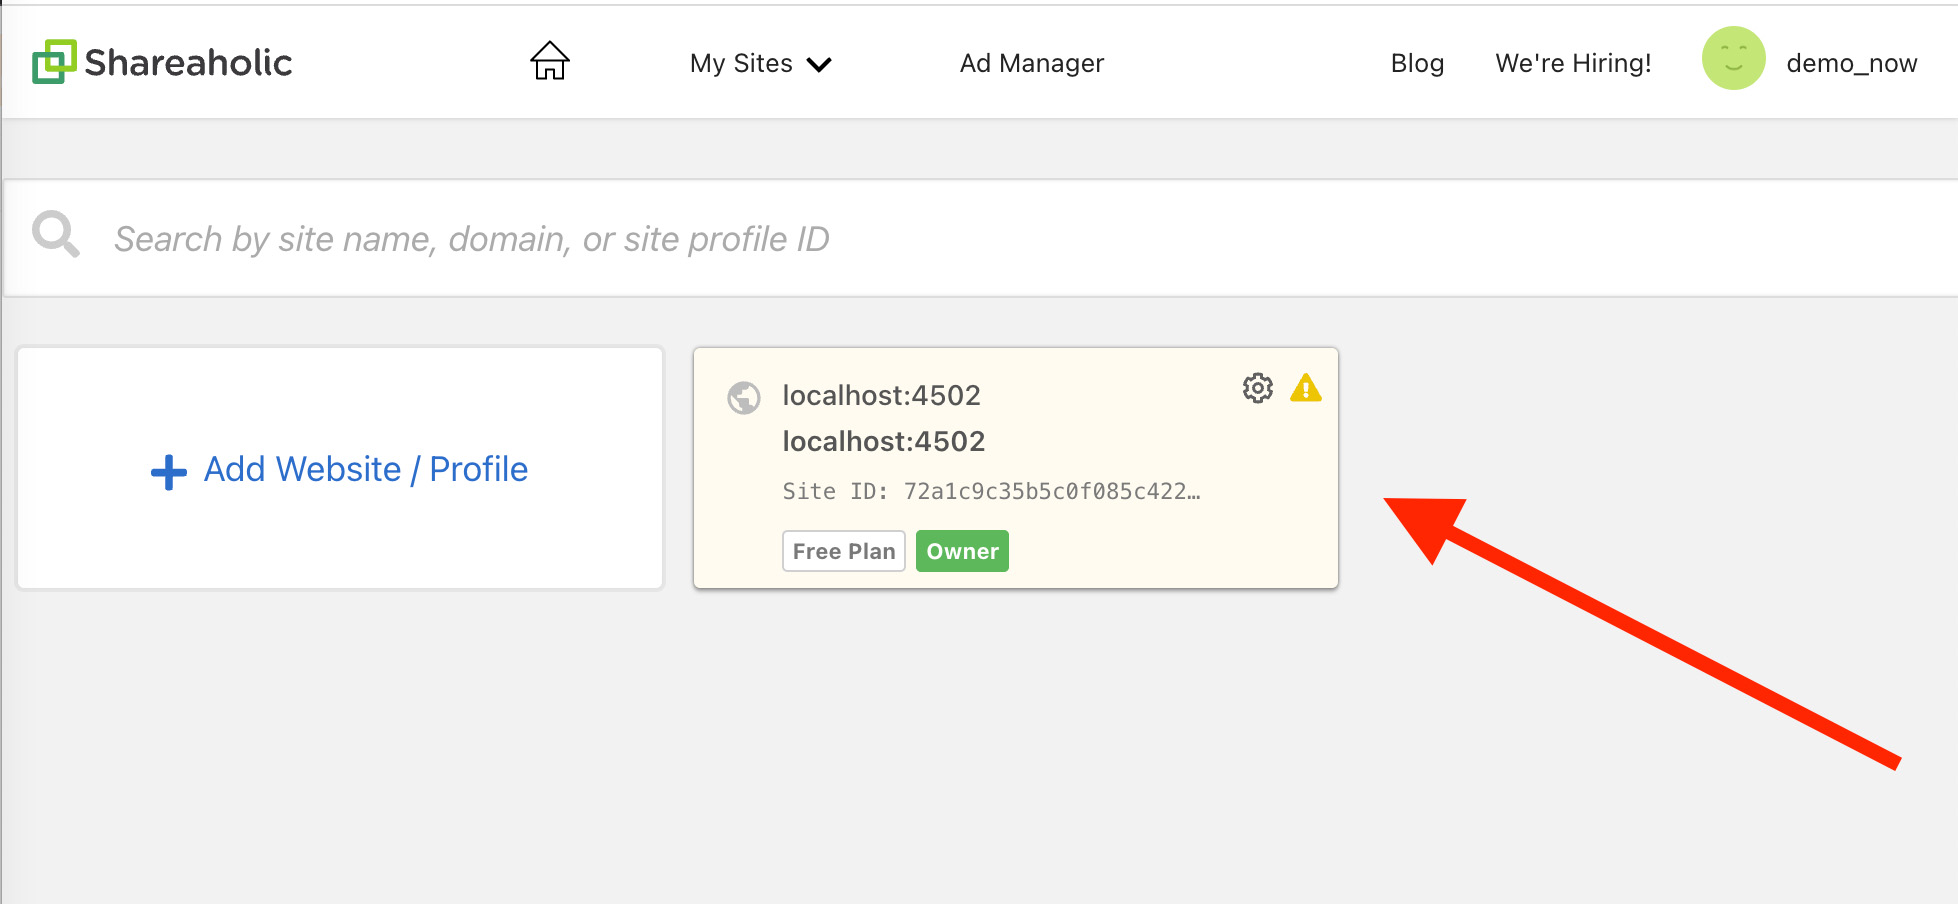This screenshot has height=904, width=1958.
Task: Click the My Sites chevron arrow
Action: click(819, 65)
